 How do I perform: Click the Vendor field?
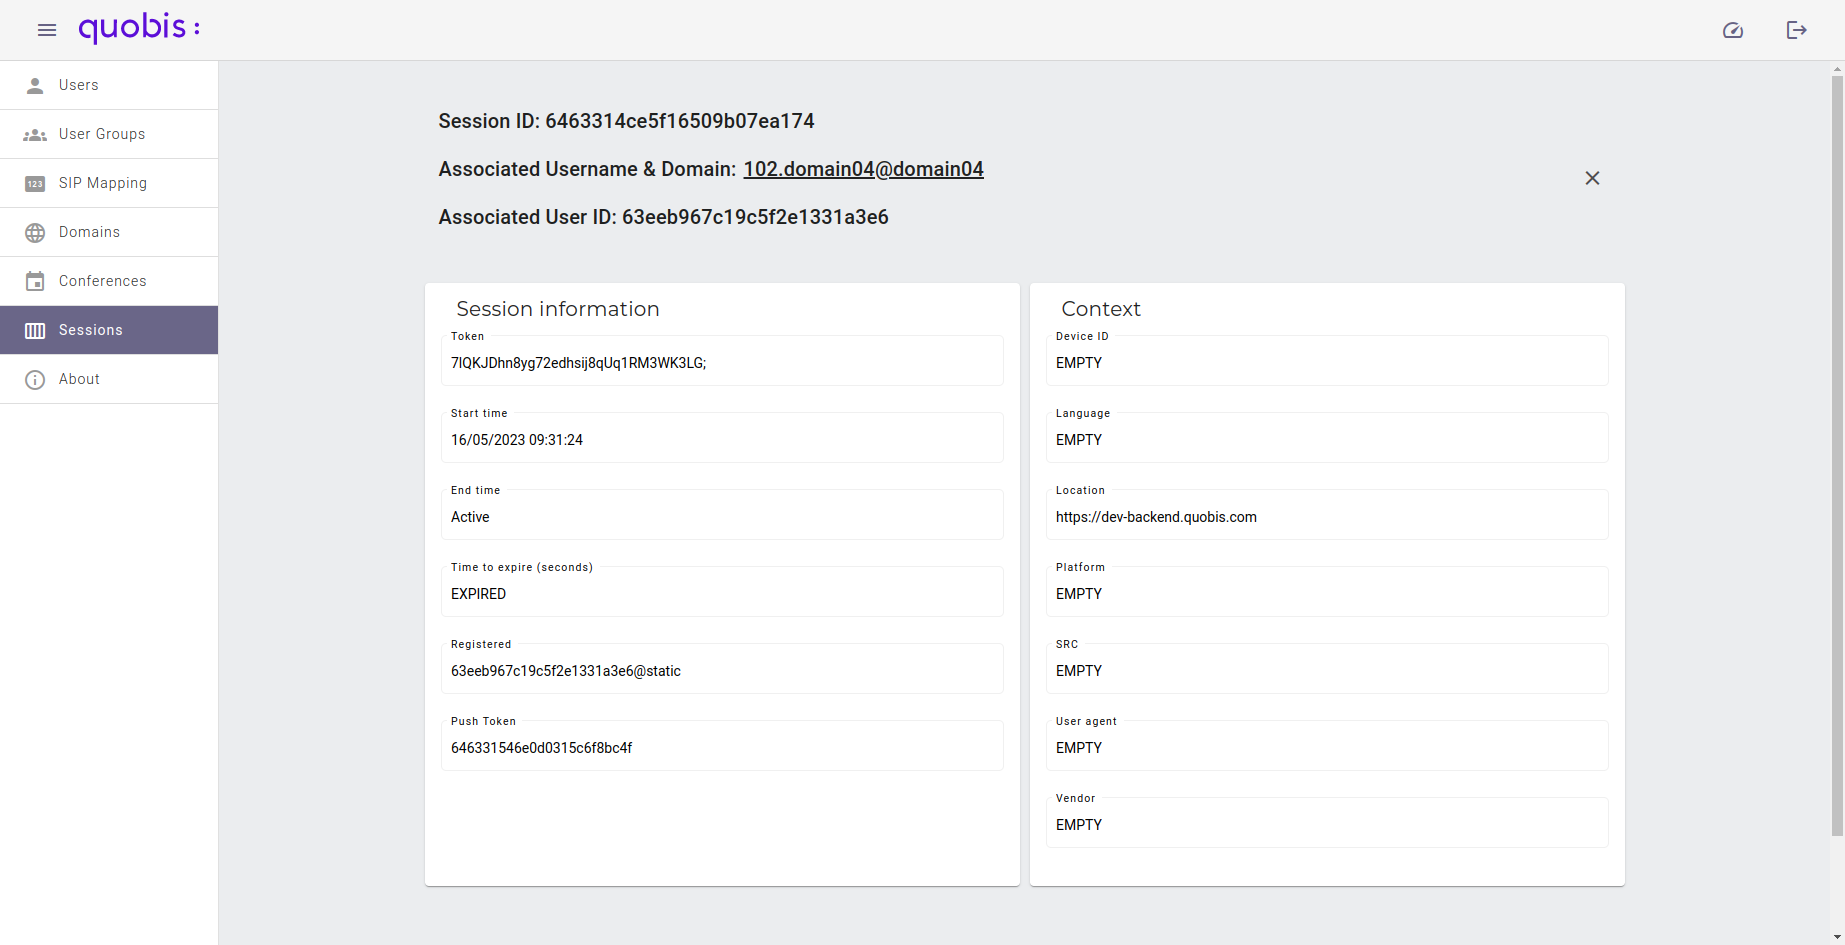1327,823
